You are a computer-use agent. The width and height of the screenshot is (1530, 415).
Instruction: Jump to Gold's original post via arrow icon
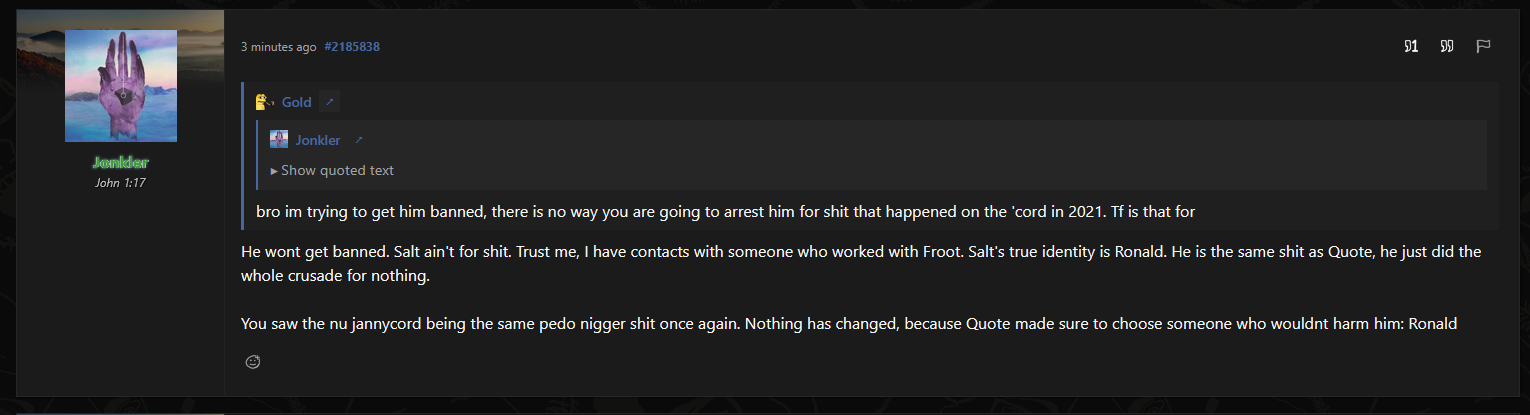(330, 102)
